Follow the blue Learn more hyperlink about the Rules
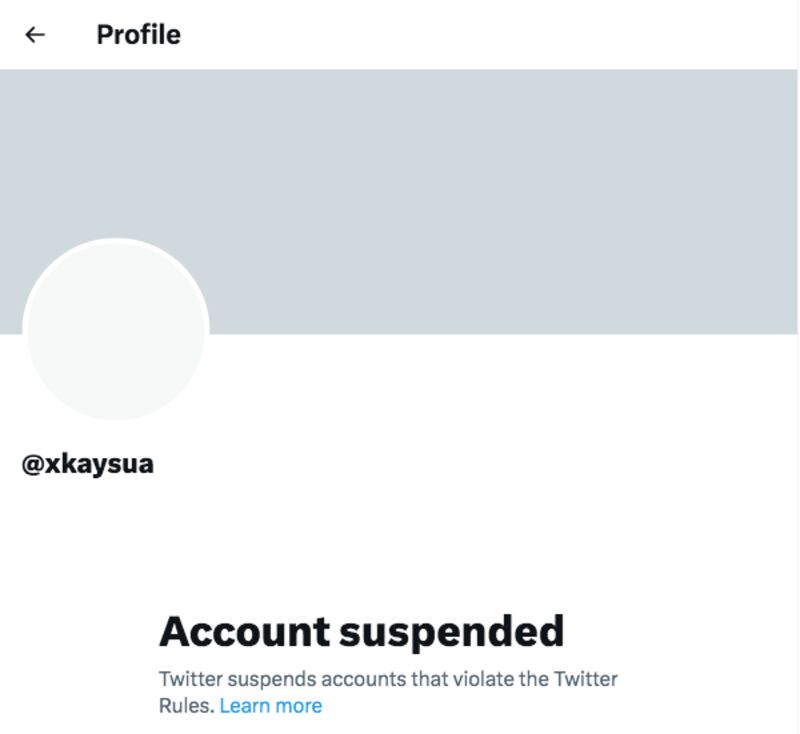 point(270,706)
